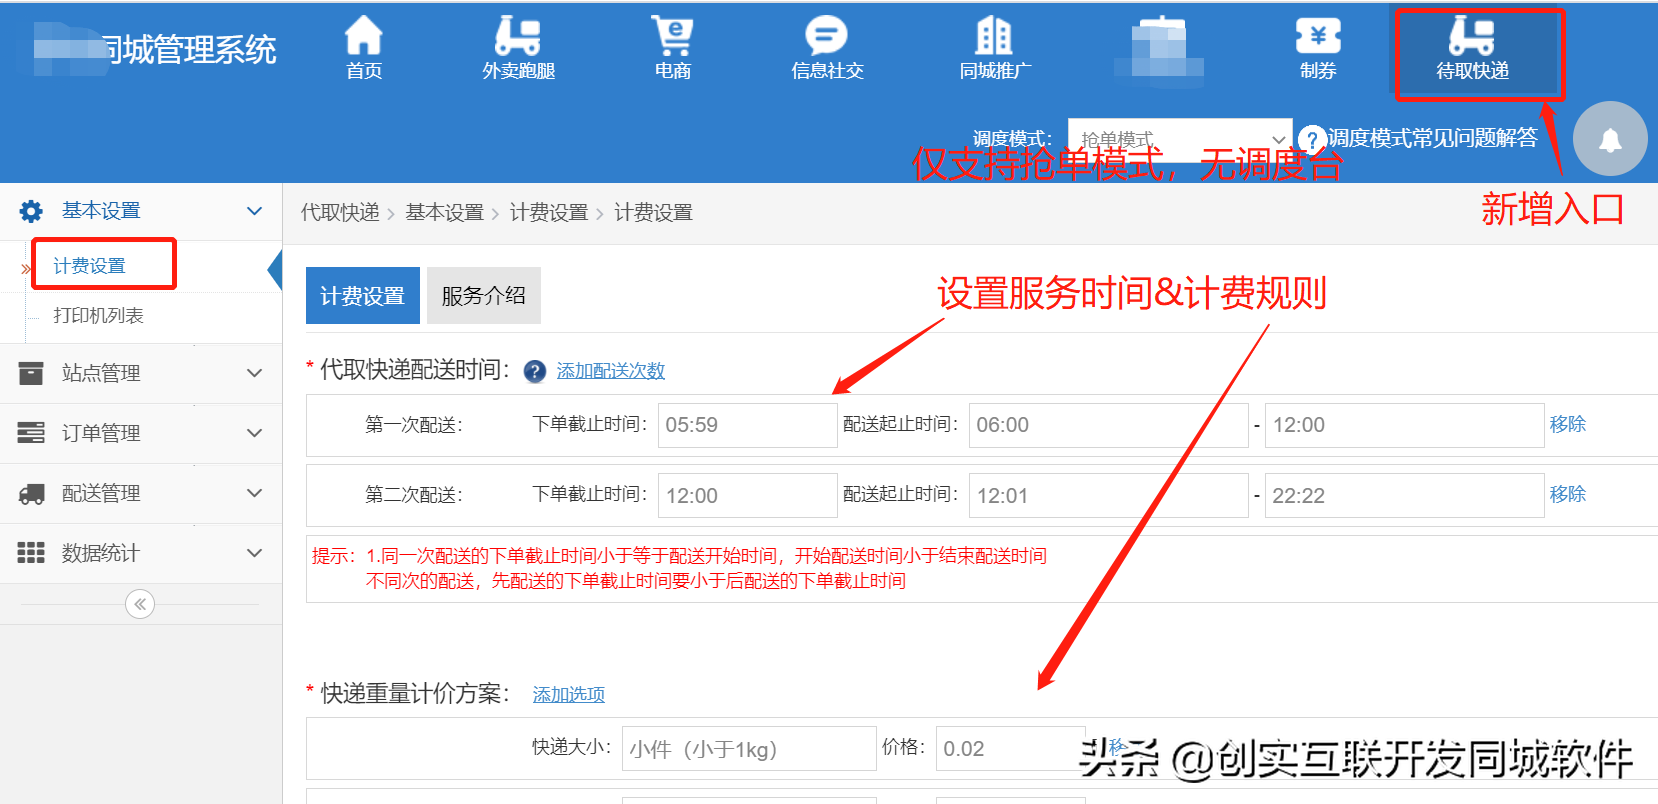Click the first-delivery end time field 12:00
Image resolution: width=1658 pixels, height=804 pixels.
pyautogui.click(x=1404, y=425)
